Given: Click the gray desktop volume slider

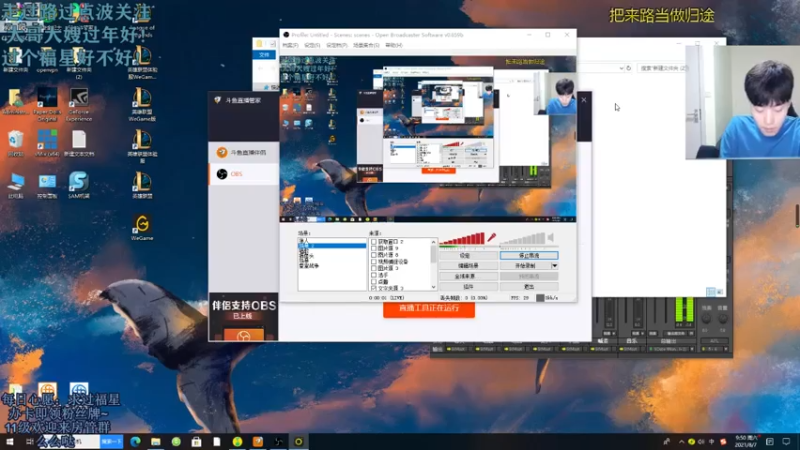Looking at the screenshot, I should pyautogui.click(x=522, y=238).
